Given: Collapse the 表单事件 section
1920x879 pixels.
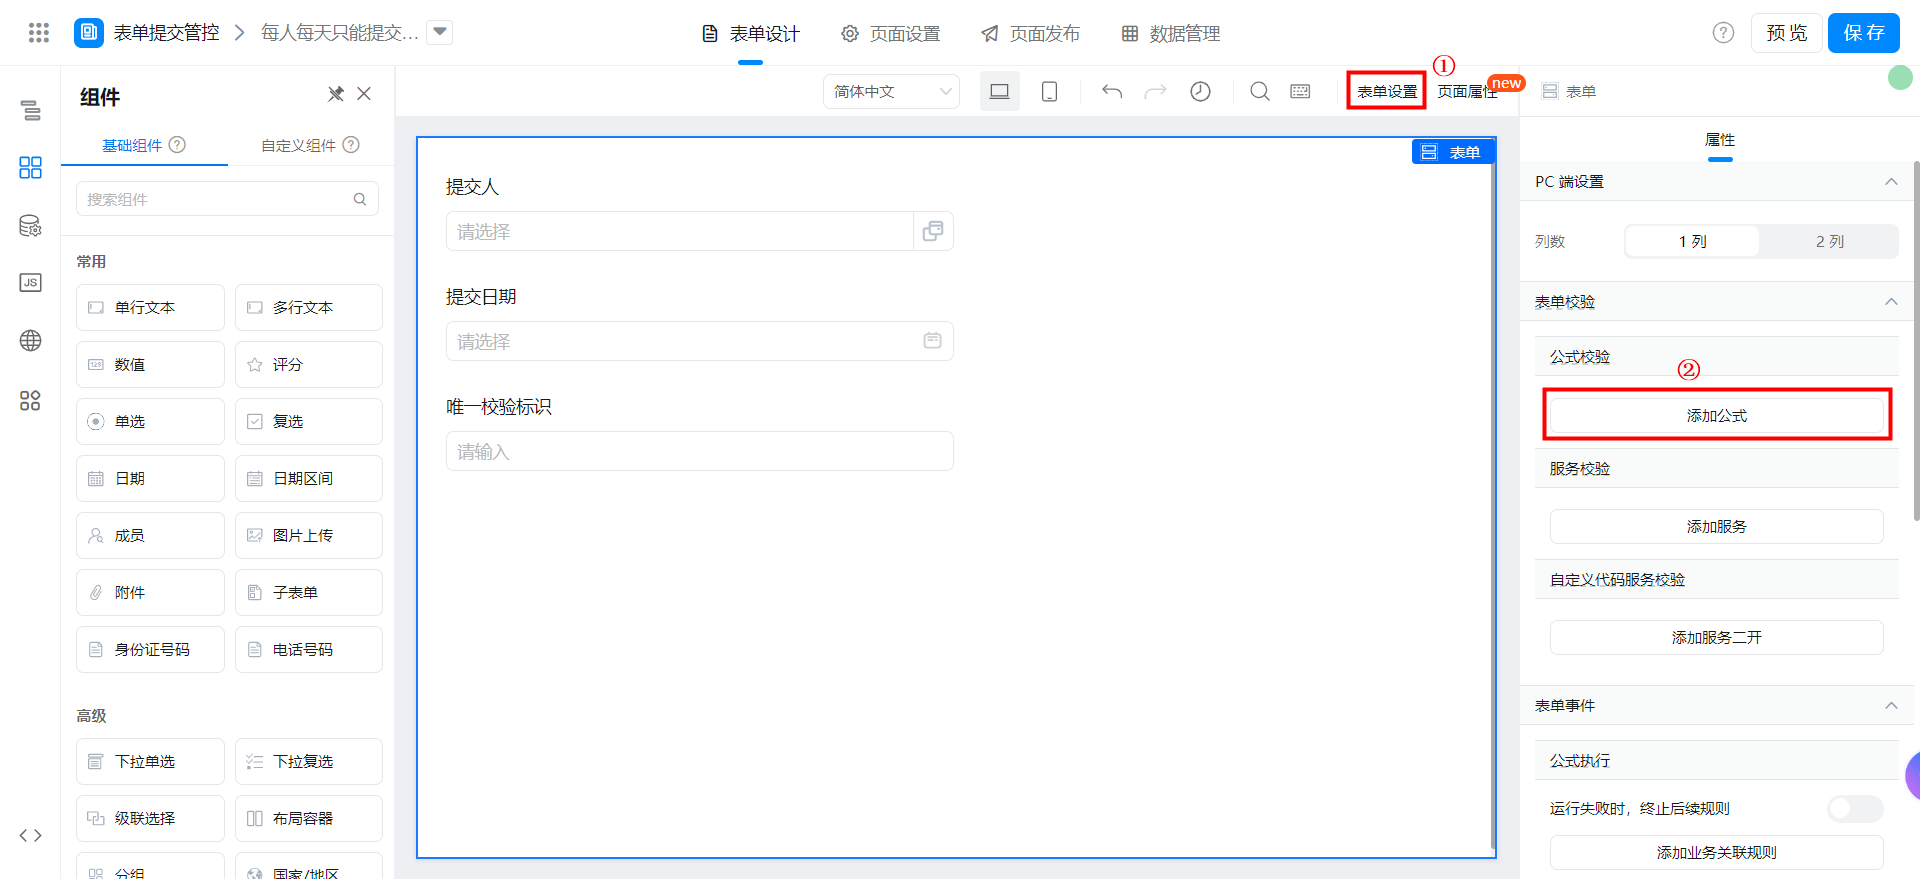Looking at the screenshot, I should click(1891, 705).
